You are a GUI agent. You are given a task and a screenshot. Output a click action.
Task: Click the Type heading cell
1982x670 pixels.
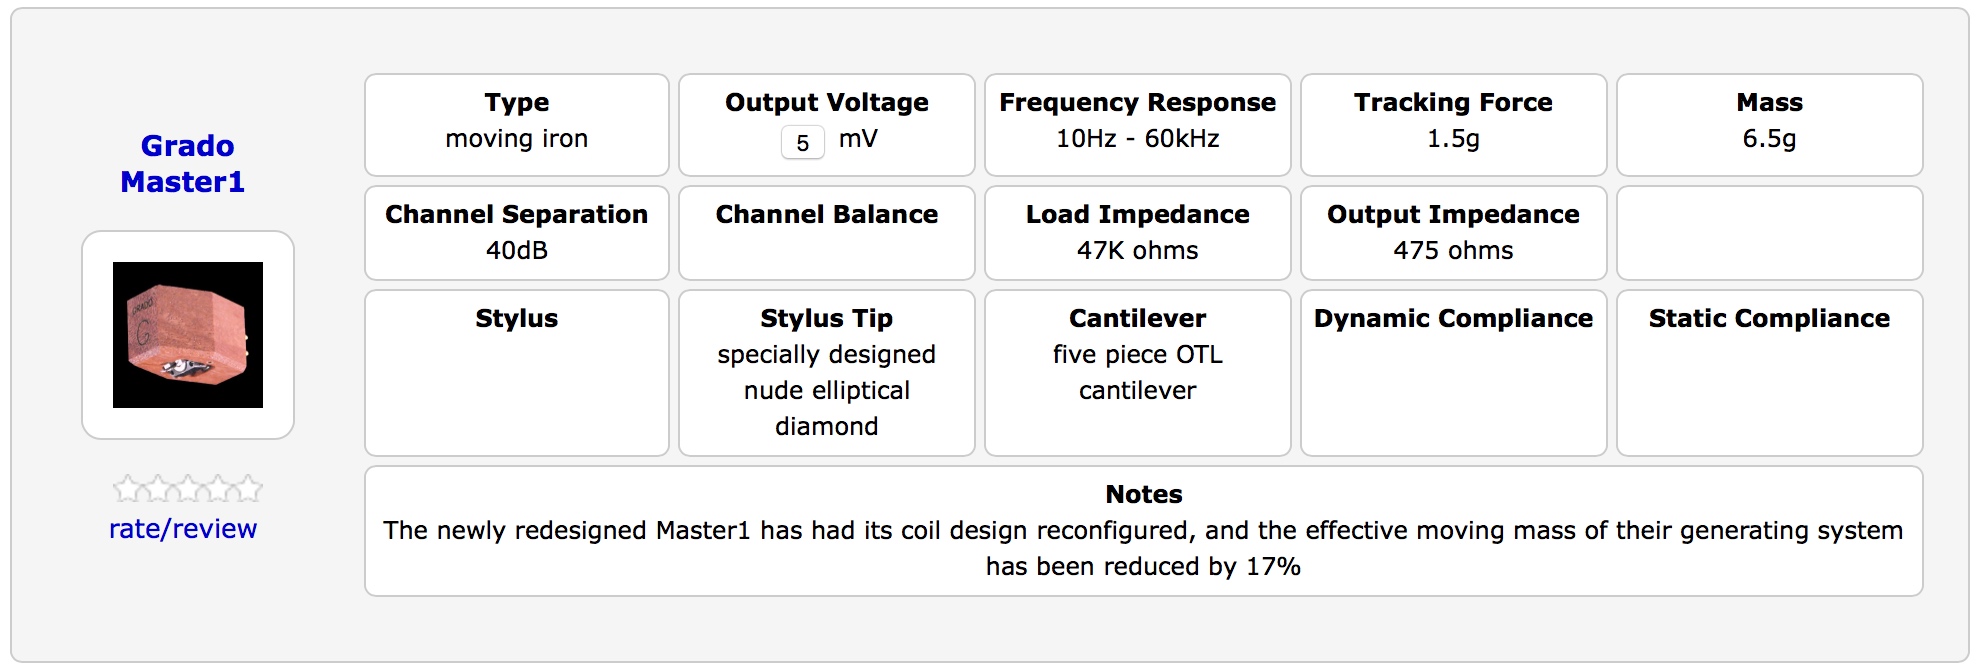(x=517, y=103)
